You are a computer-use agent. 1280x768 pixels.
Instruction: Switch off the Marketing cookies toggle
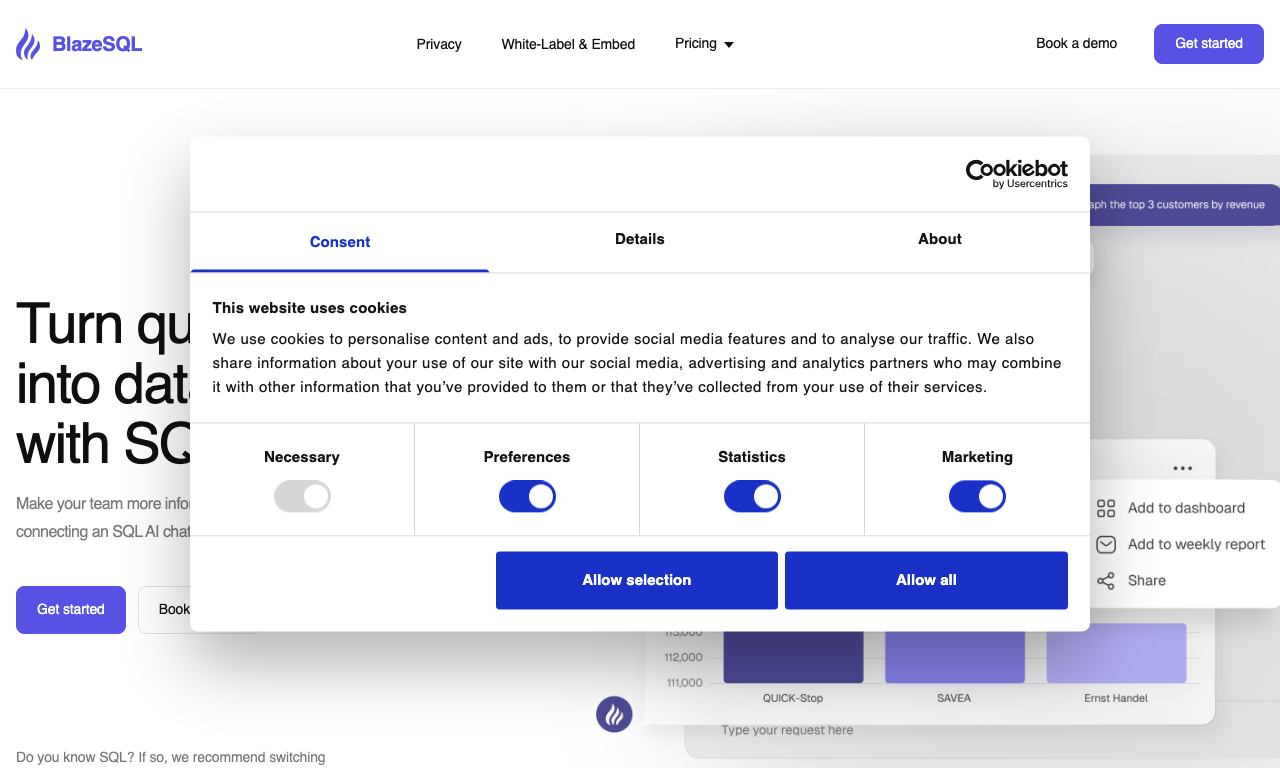point(977,496)
